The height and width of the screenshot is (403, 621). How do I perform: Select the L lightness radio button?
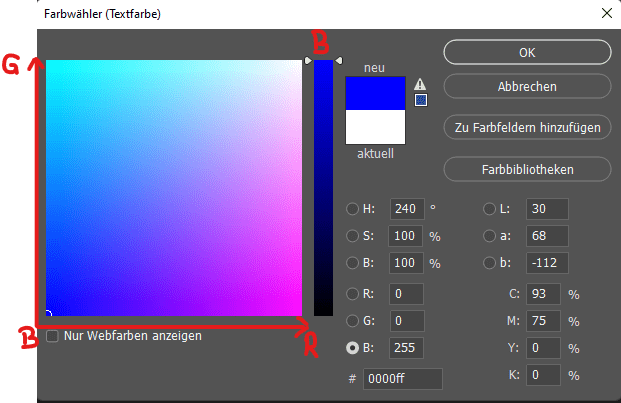pyautogui.click(x=489, y=209)
